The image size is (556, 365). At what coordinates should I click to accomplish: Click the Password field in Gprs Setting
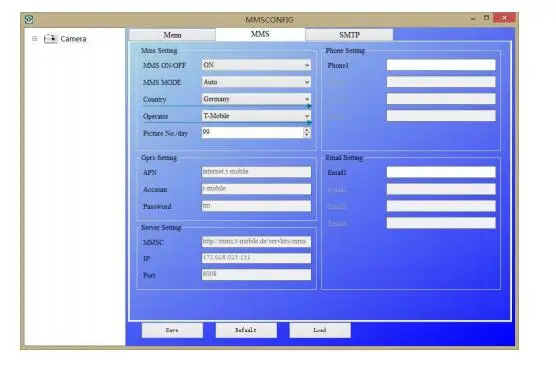click(x=256, y=206)
